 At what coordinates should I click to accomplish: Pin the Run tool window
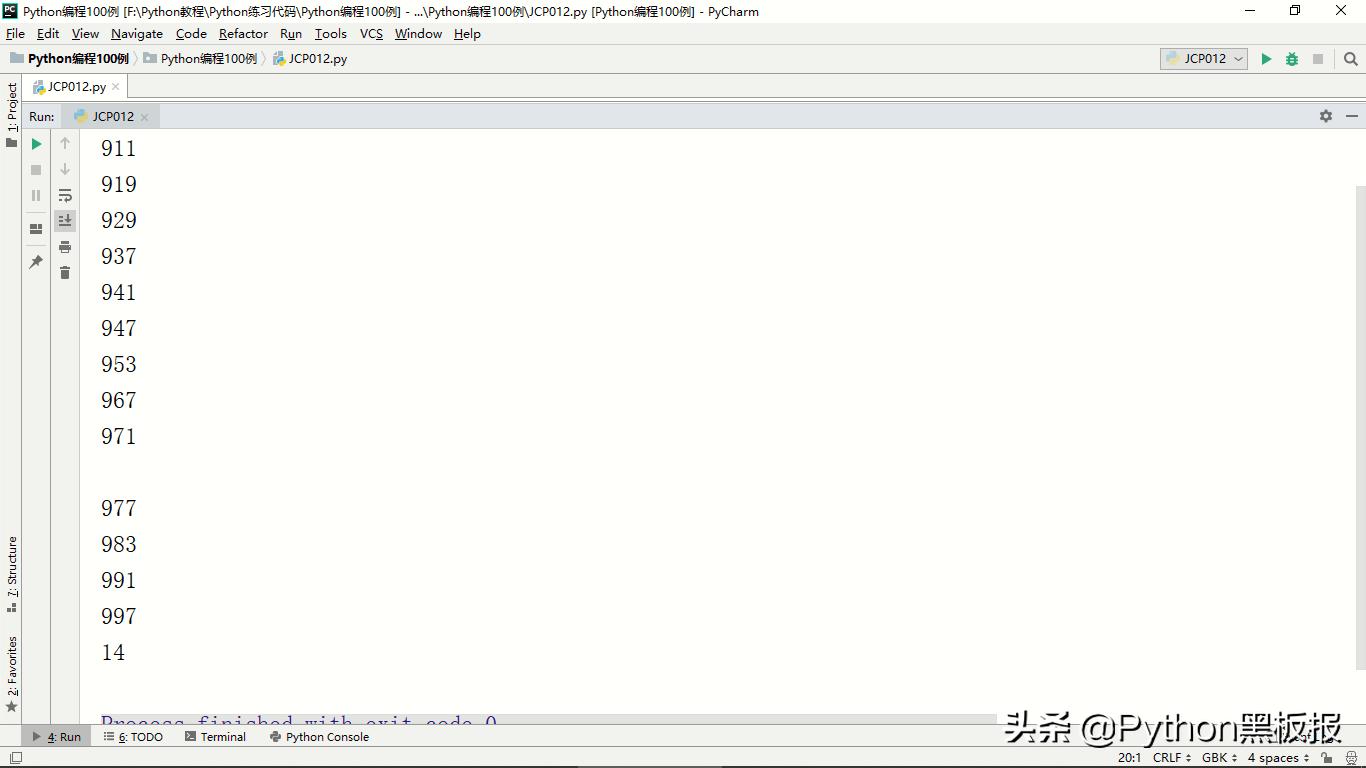(x=36, y=261)
